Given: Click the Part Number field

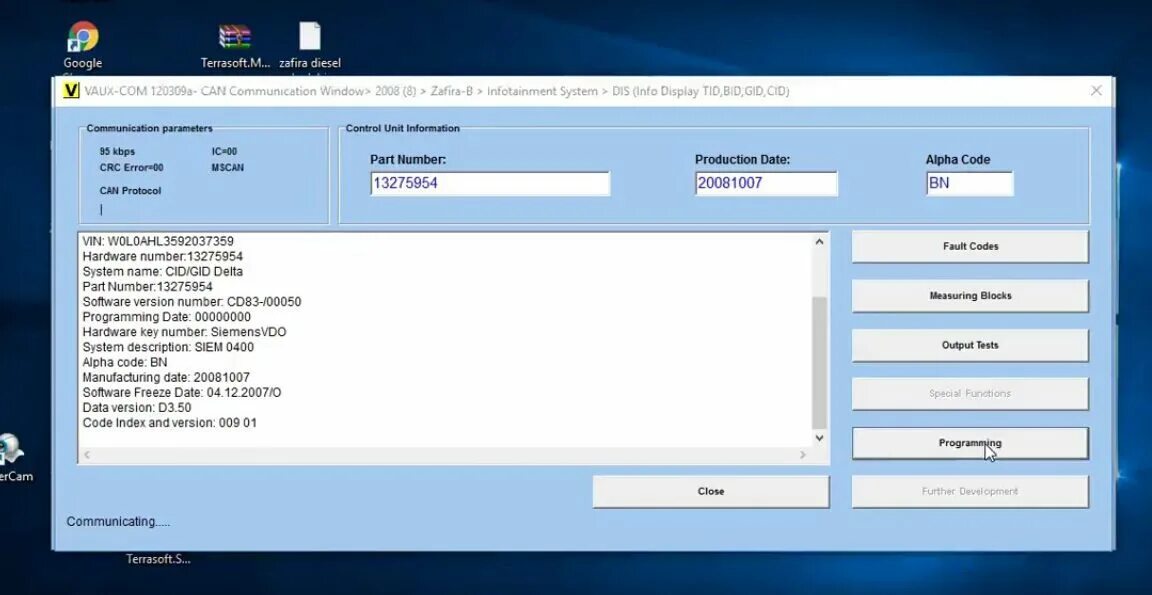Looking at the screenshot, I should tap(490, 184).
